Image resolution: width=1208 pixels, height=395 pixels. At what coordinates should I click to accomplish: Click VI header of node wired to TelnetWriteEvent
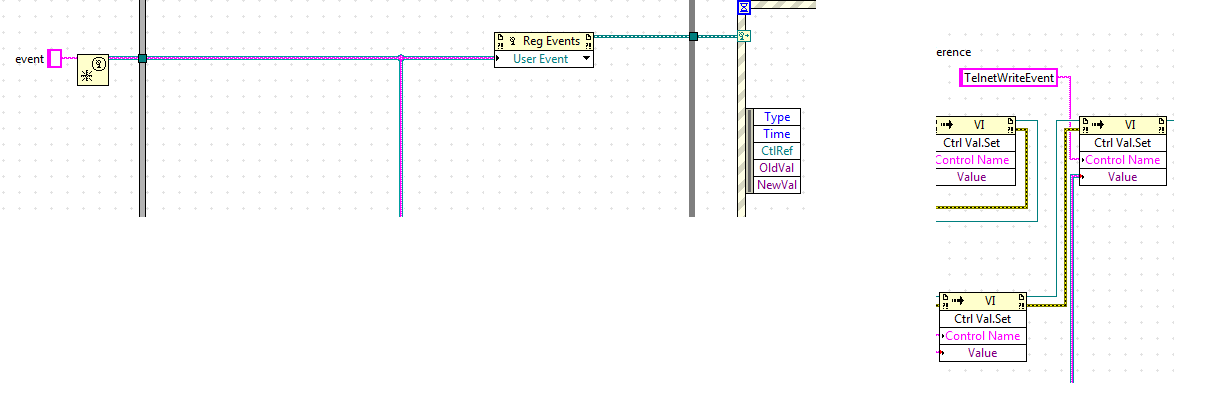point(1122,125)
